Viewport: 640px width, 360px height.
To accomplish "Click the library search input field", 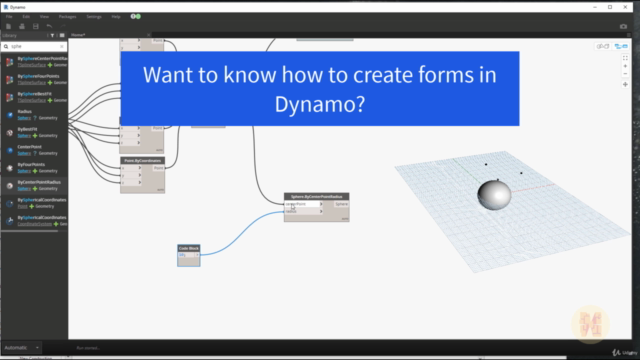I will (35, 47).
